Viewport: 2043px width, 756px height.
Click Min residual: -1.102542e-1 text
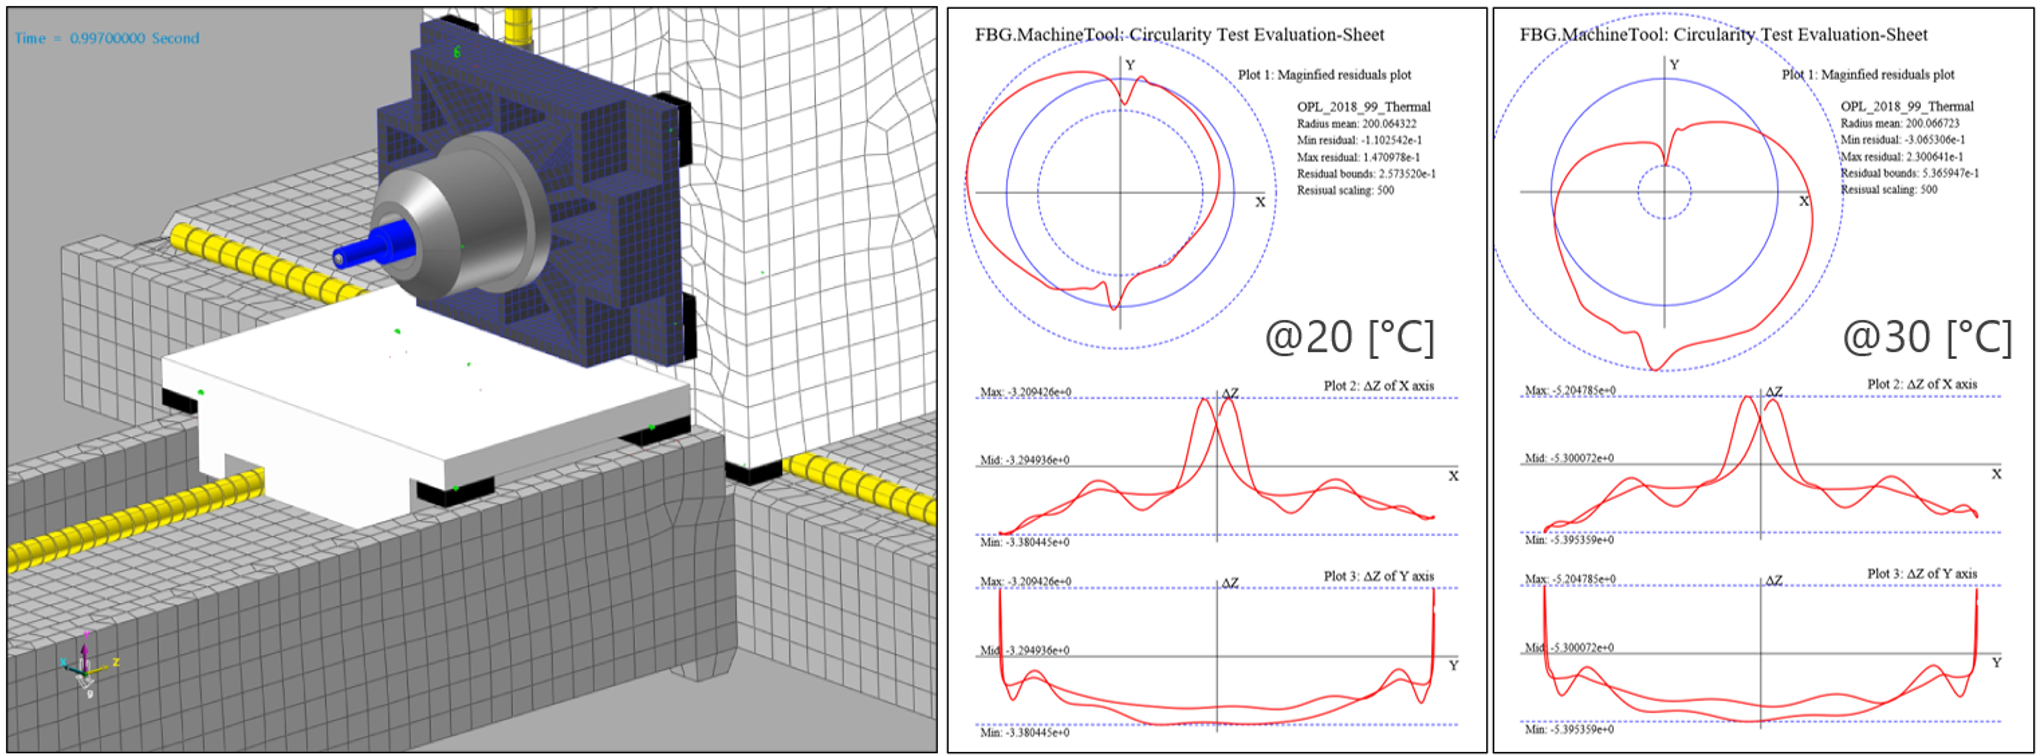coord(1359,141)
